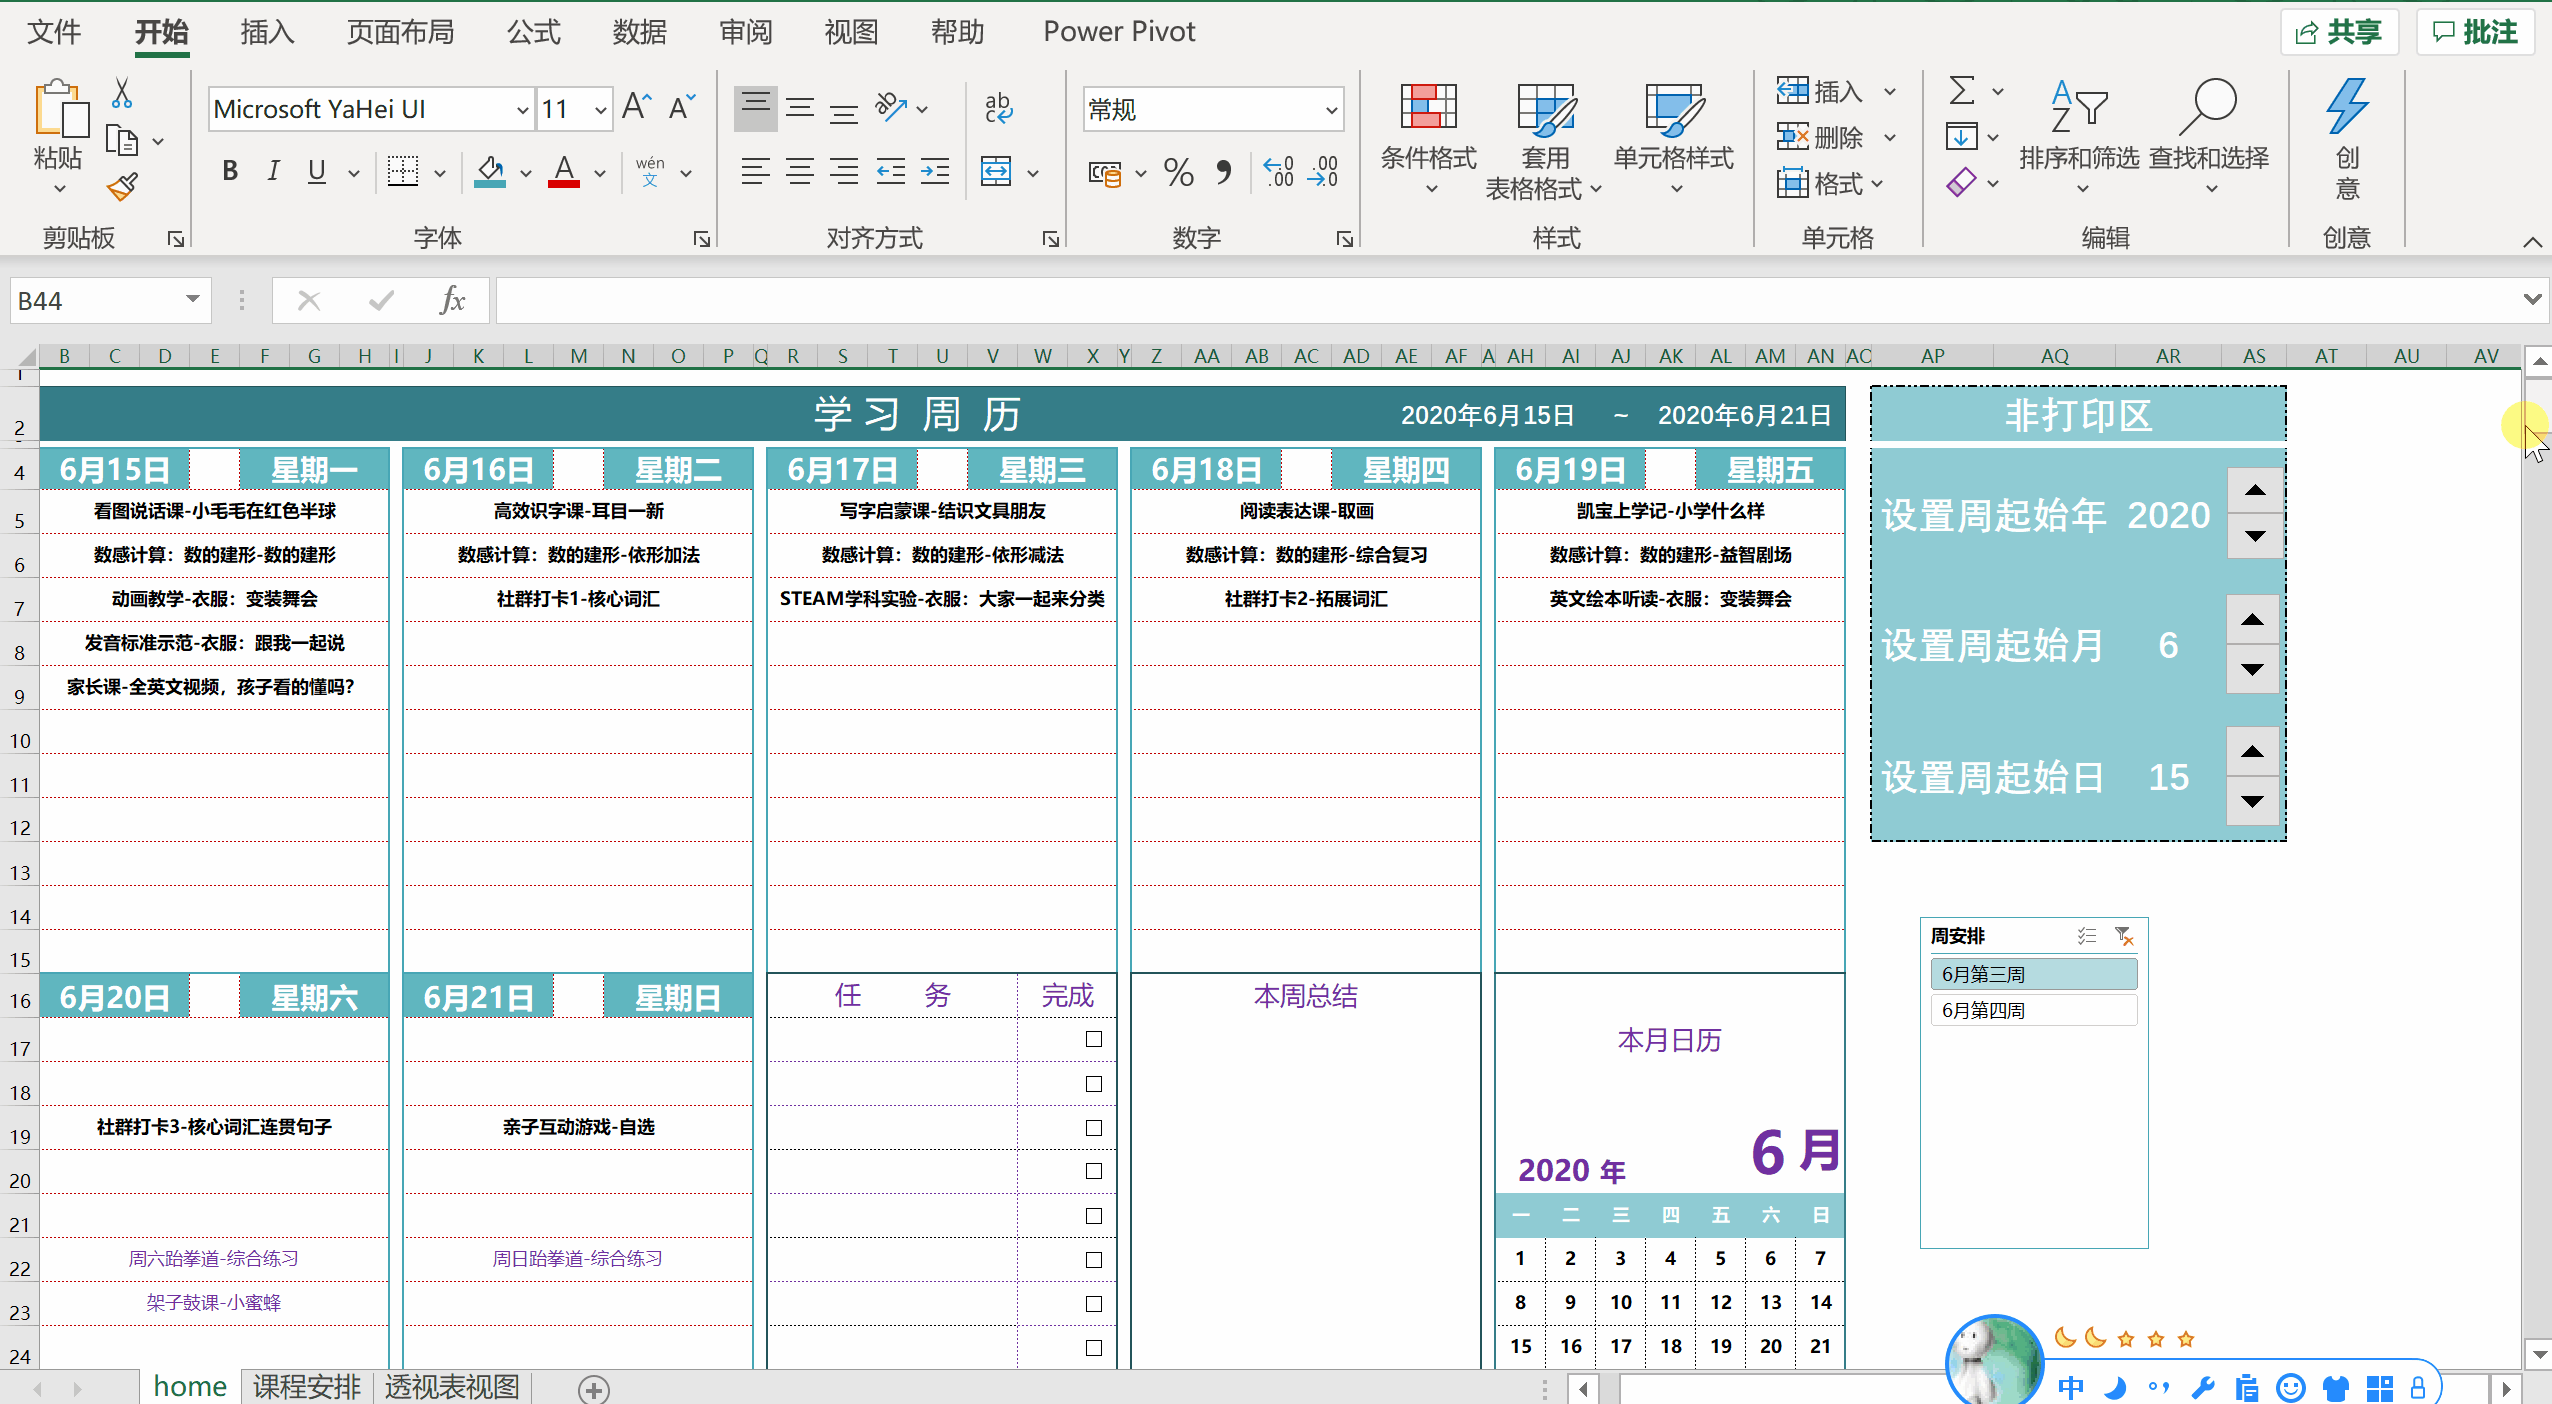Click the Format Painter brush icon

point(122,187)
